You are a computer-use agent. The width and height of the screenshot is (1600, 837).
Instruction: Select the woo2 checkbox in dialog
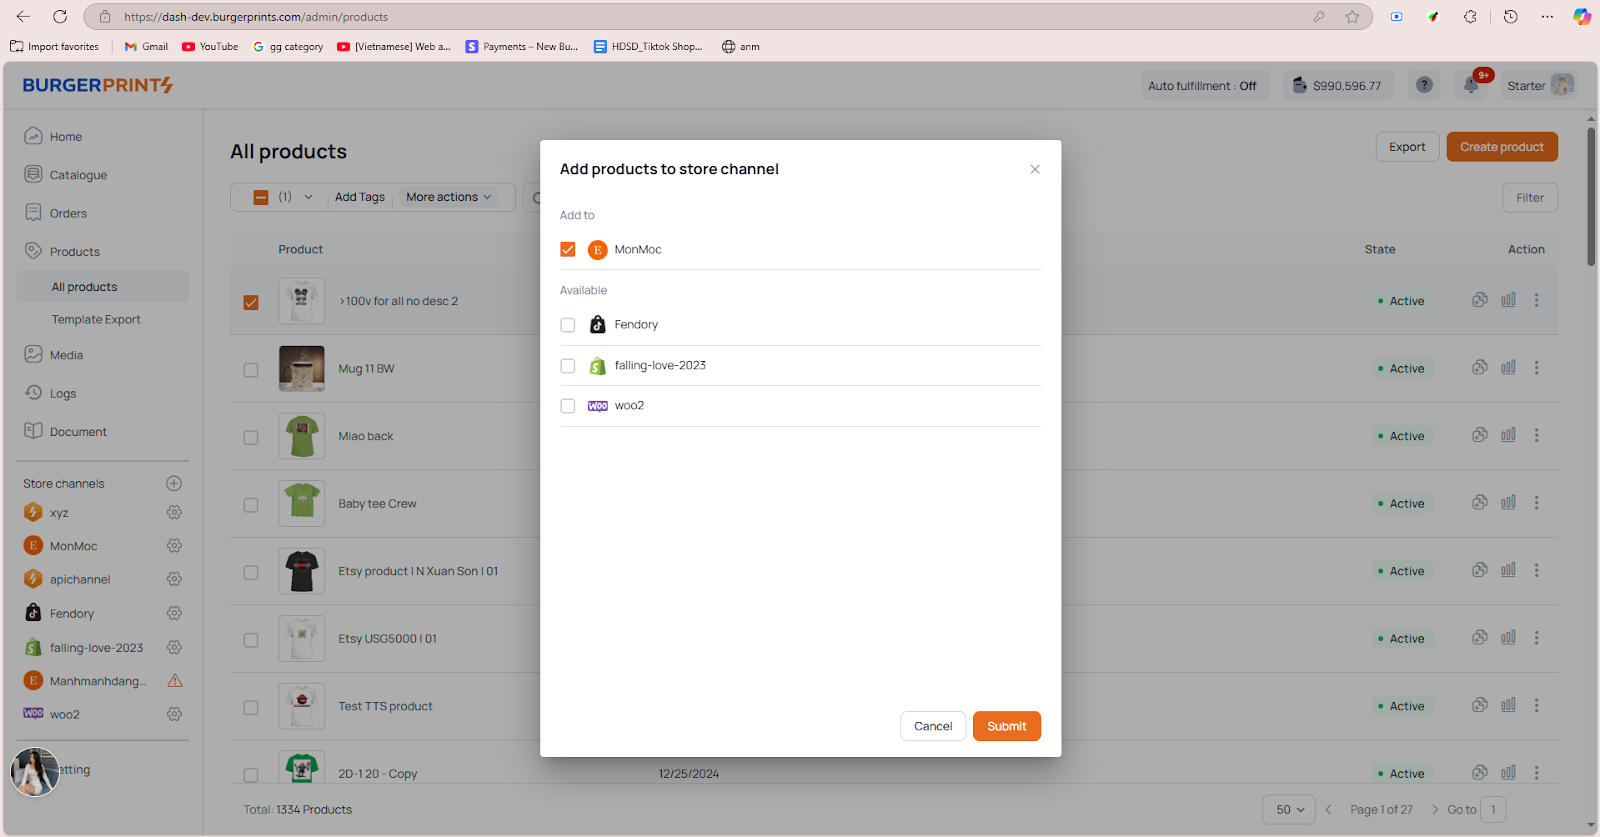[568, 406]
